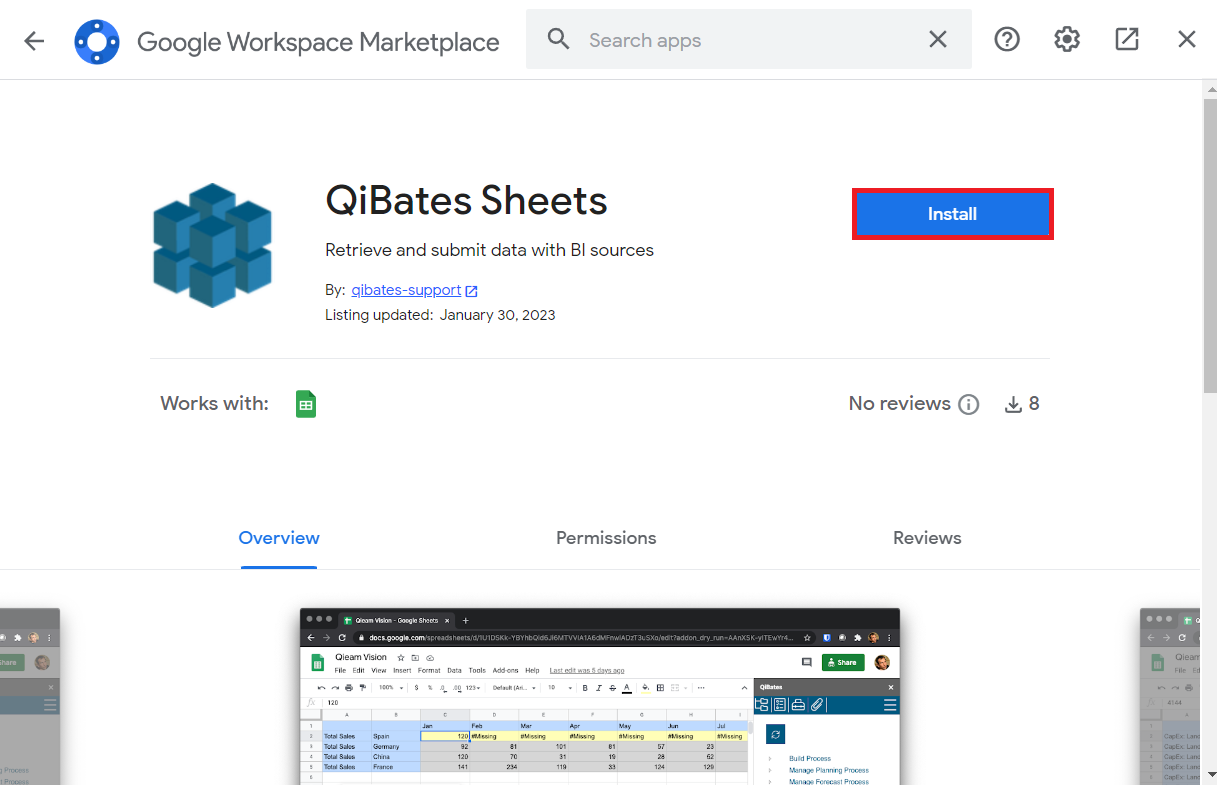Select the center spreadsheet screenshot thumbnail
The width and height of the screenshot is (1217, 785).
tap(600, 696)
